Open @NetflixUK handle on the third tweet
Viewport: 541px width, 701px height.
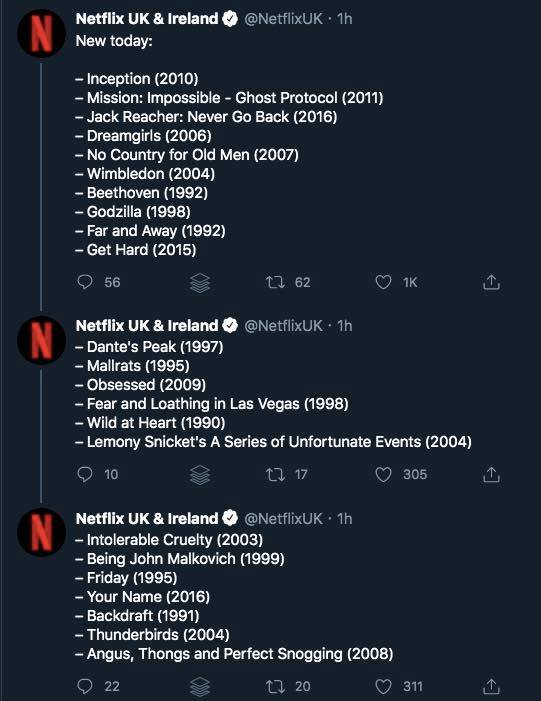[283, 519]
